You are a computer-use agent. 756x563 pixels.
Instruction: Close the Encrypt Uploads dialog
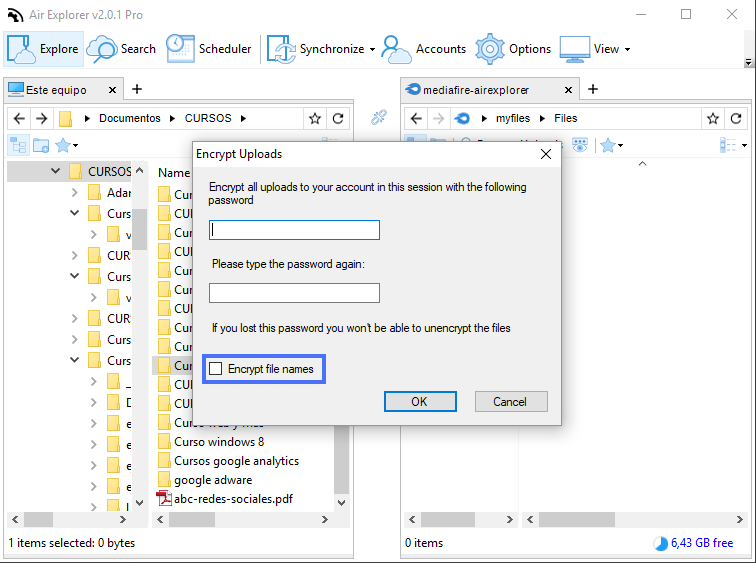click(546, 154)
